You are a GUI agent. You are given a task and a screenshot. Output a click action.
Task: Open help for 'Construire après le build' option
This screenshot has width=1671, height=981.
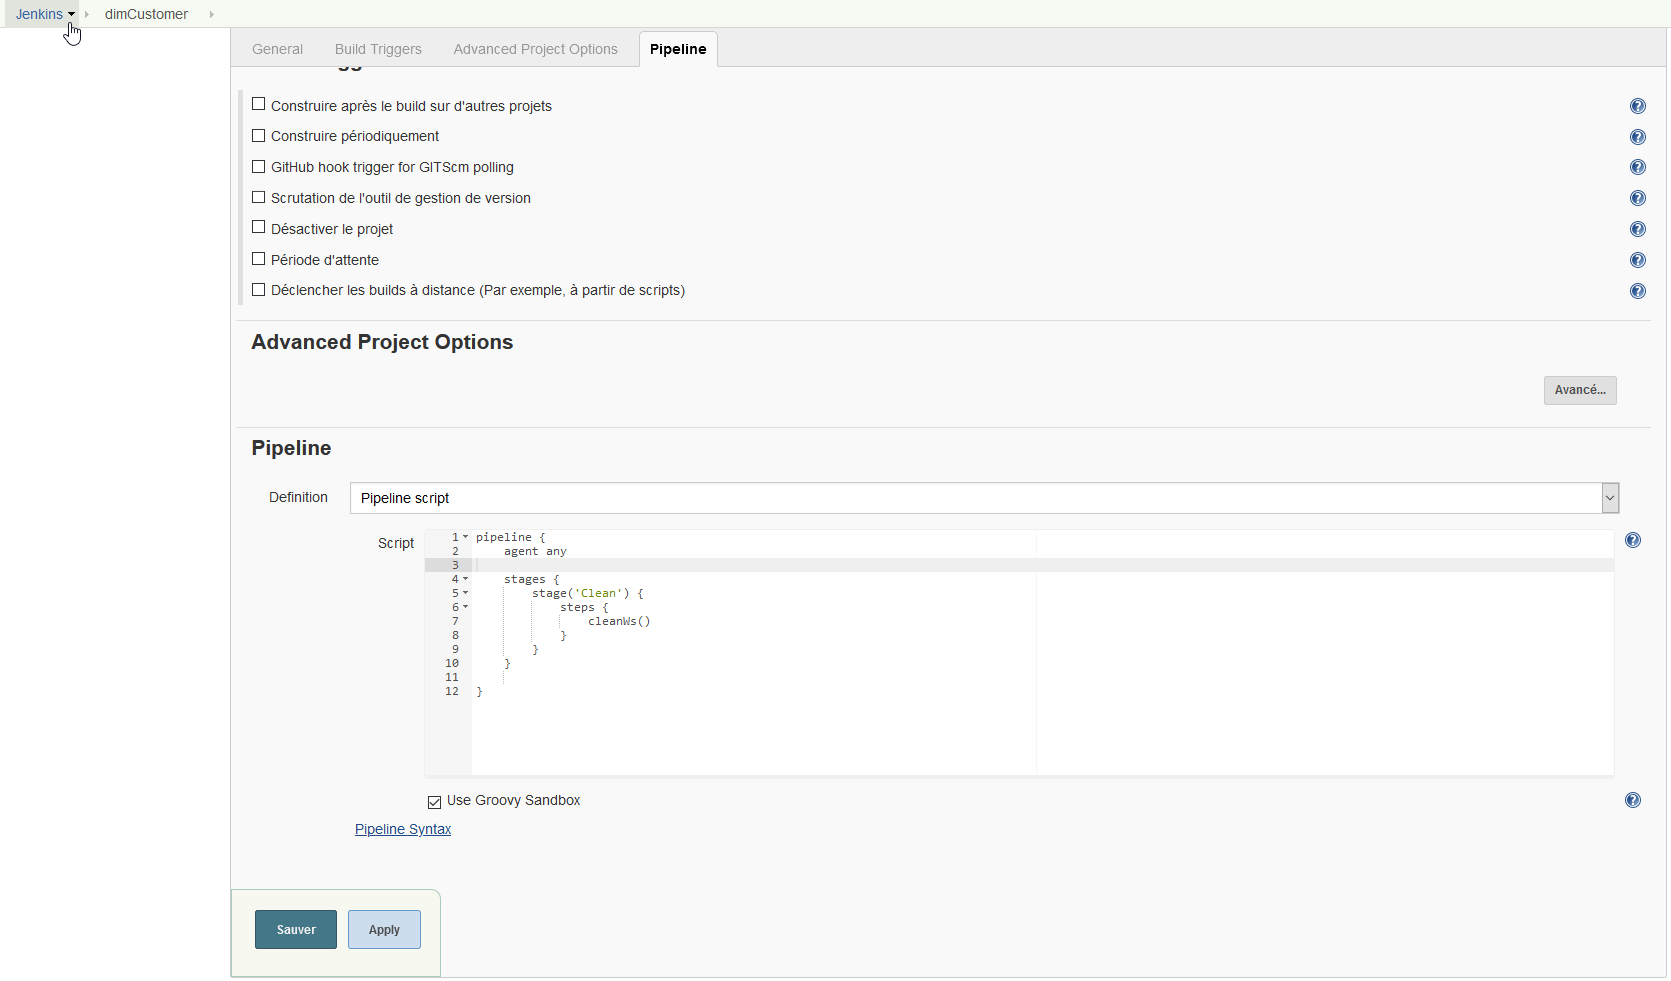point(1638,106)
